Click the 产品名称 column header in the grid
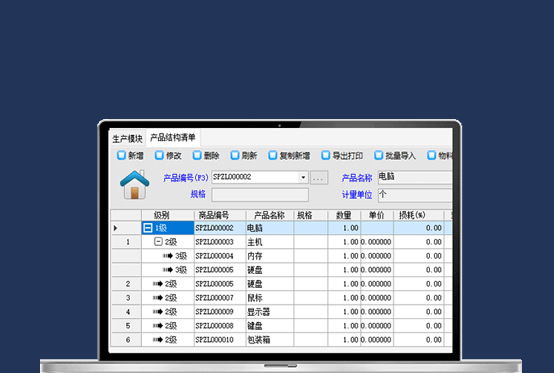 (270, 215)
